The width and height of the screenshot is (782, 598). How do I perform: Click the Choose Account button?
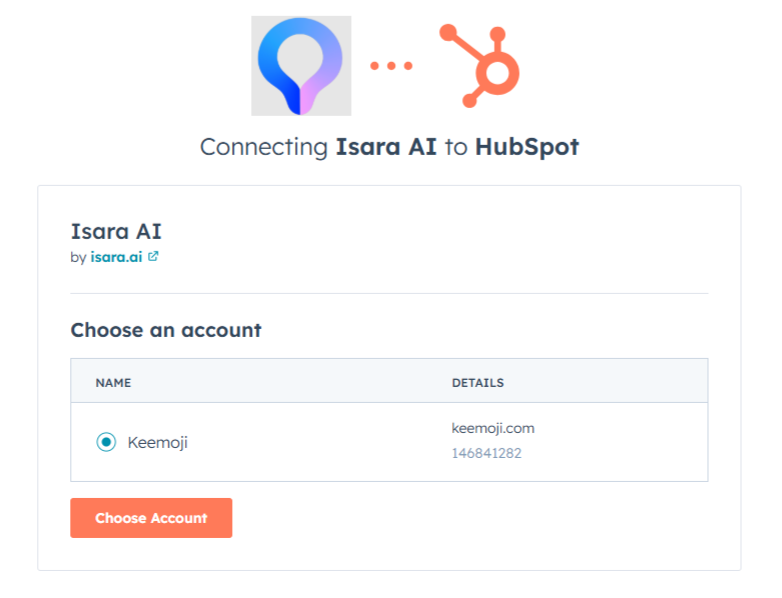151,518
